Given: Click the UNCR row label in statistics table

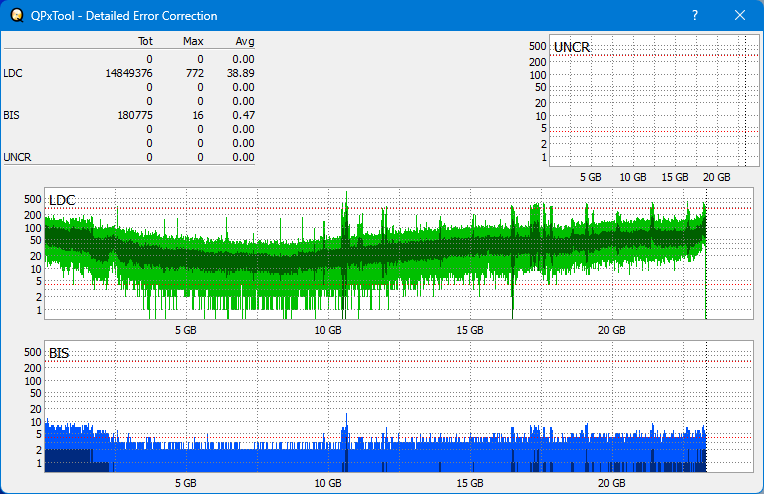Looking at the screenshot, I should (x=17, y=157).
